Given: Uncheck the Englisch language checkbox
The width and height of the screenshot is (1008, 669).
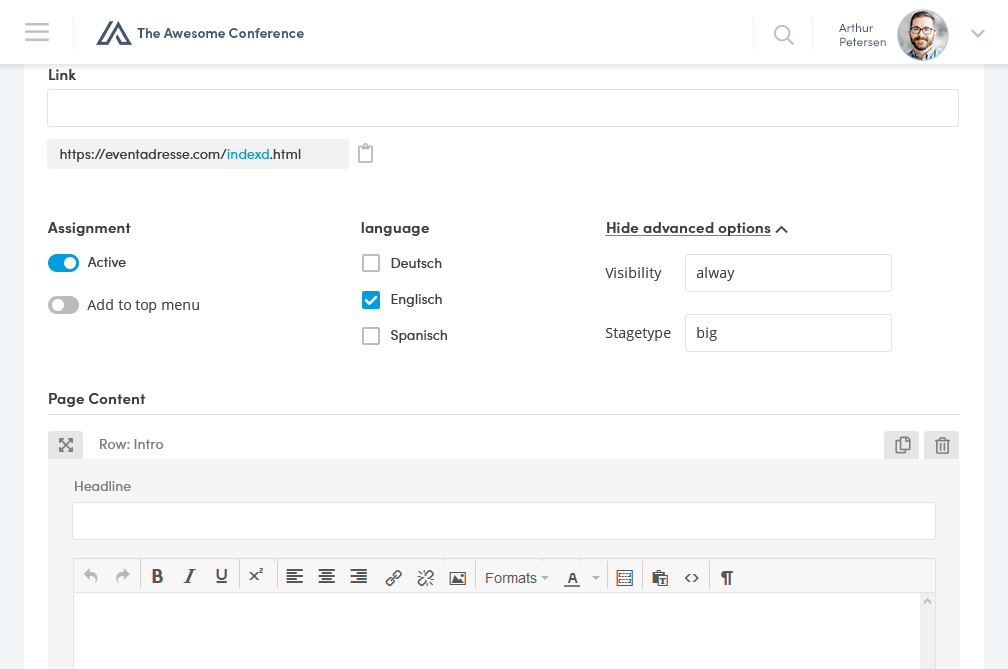Looking at the screenshot, I should coord(371,300).
